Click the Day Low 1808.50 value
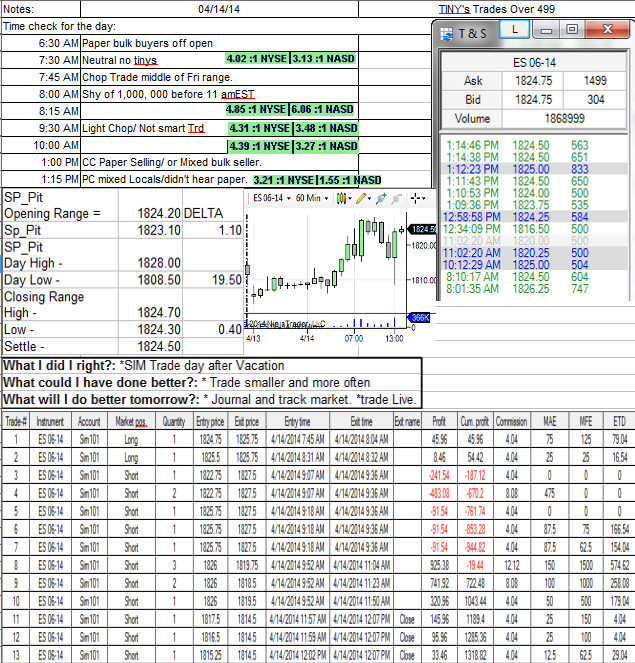This screenshot has width=635, height=663. click(159, 280)
